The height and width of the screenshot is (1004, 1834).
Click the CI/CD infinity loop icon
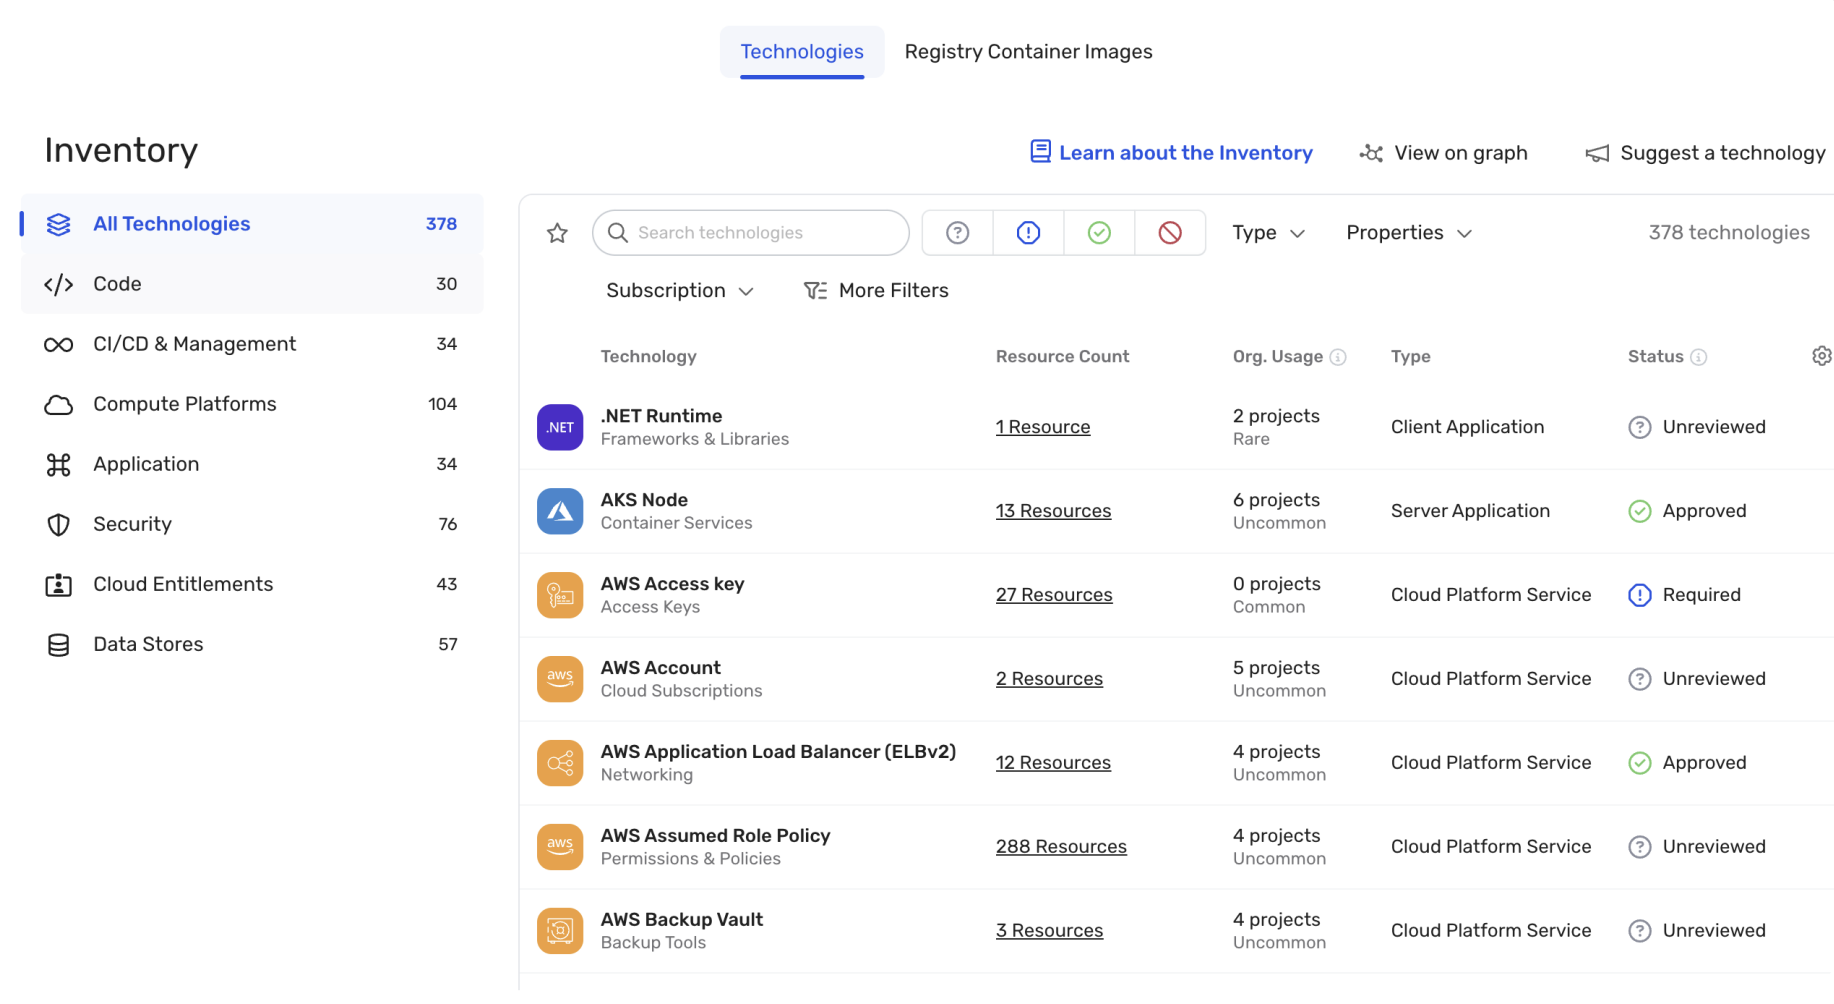click(59, 344)
